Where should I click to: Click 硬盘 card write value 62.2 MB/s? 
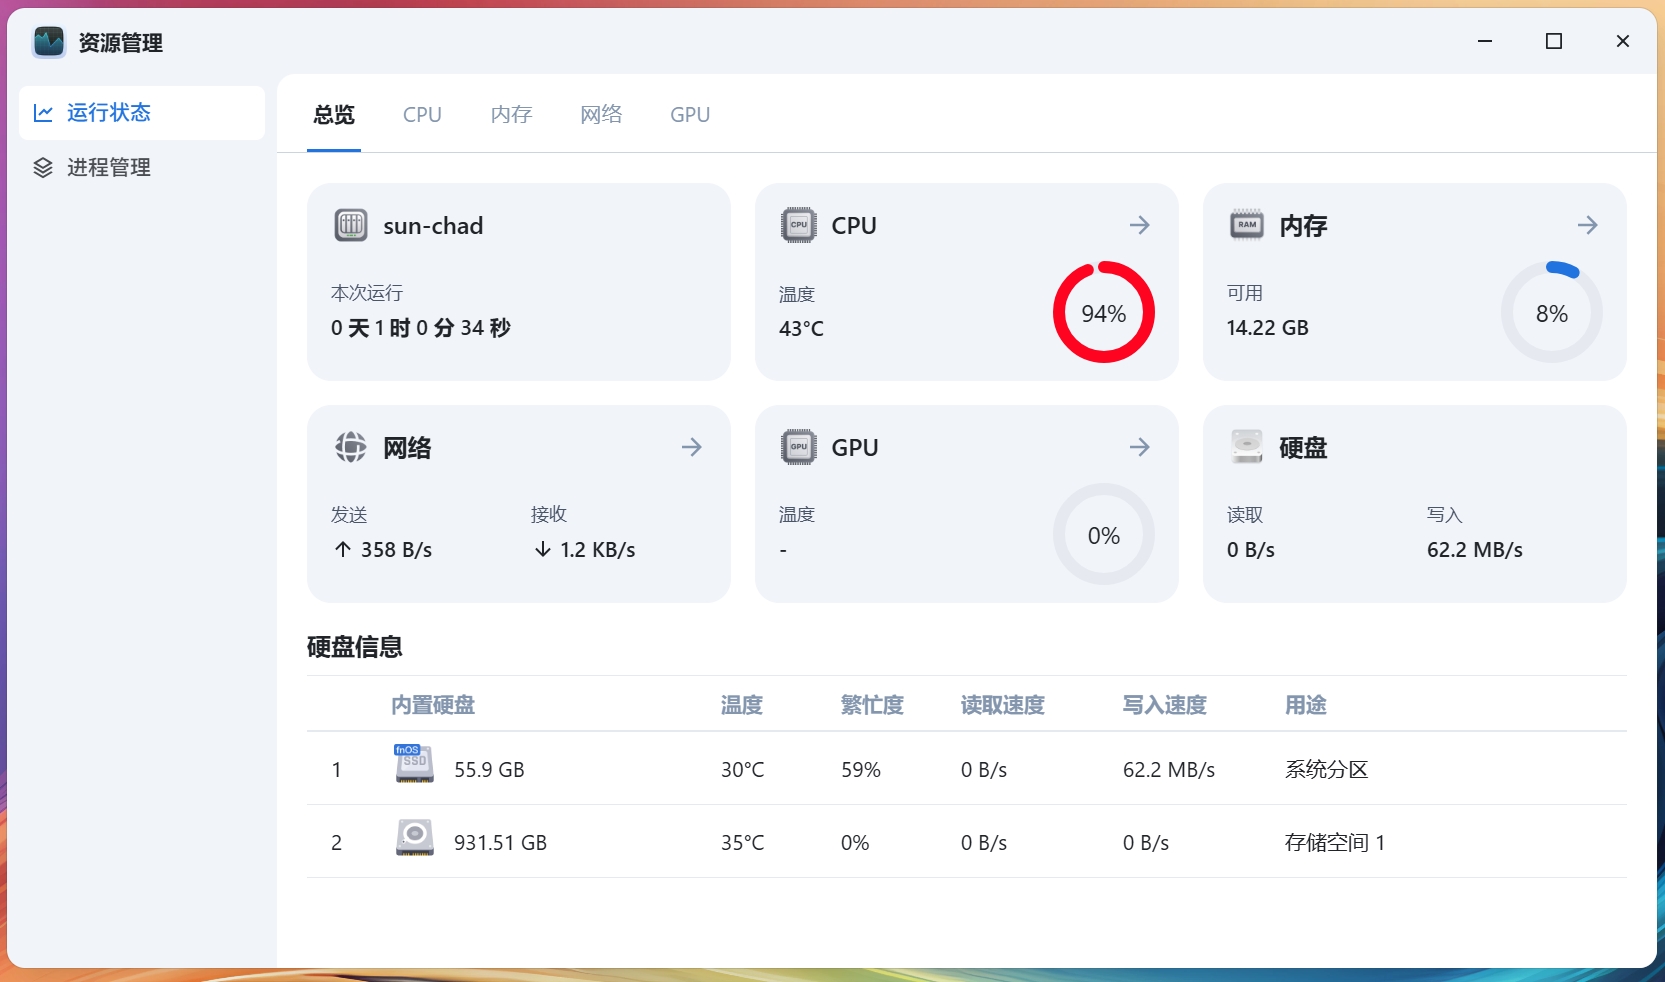(1474, 549)
